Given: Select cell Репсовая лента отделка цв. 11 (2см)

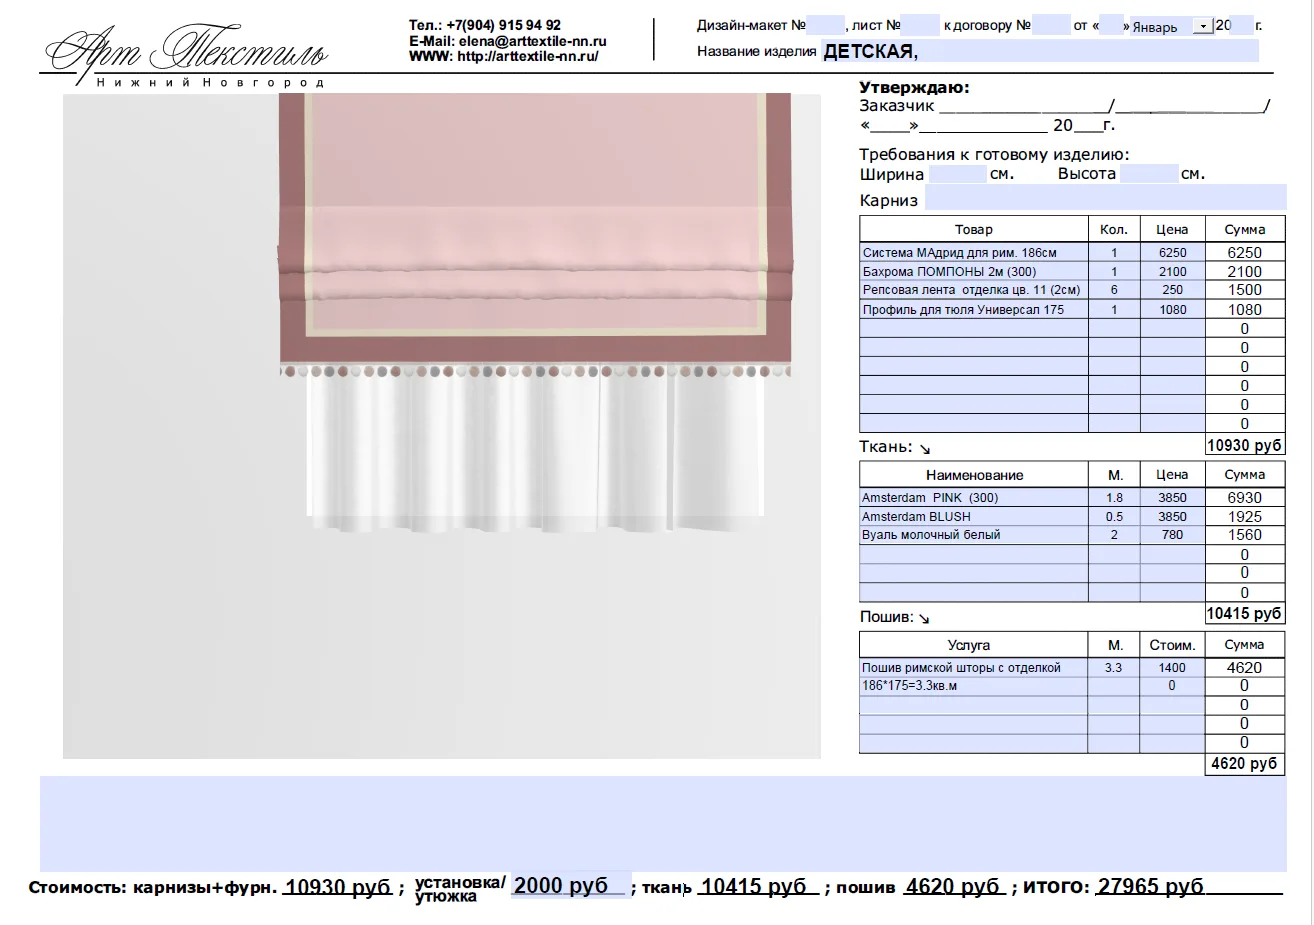Looking at the screenshot, I should pos(973,290).
